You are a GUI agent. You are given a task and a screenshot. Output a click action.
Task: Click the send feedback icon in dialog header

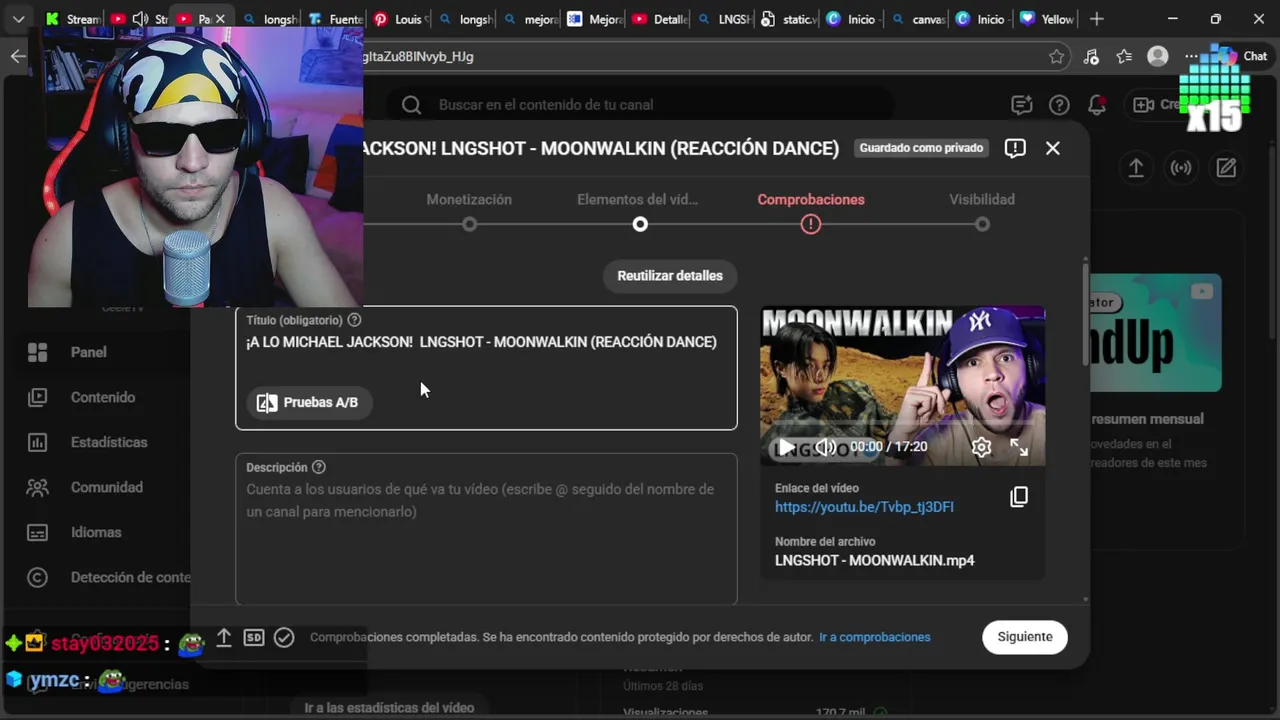pyautogui.click(x=1015, y=148)
